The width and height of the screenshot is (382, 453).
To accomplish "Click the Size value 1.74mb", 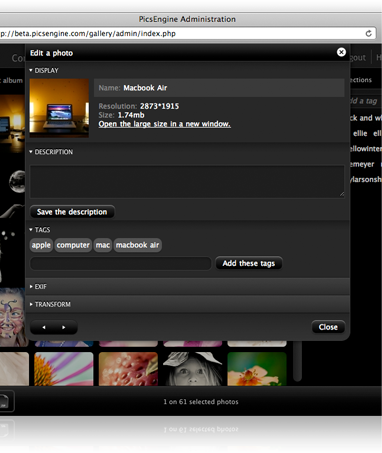I will coord(131,115).
